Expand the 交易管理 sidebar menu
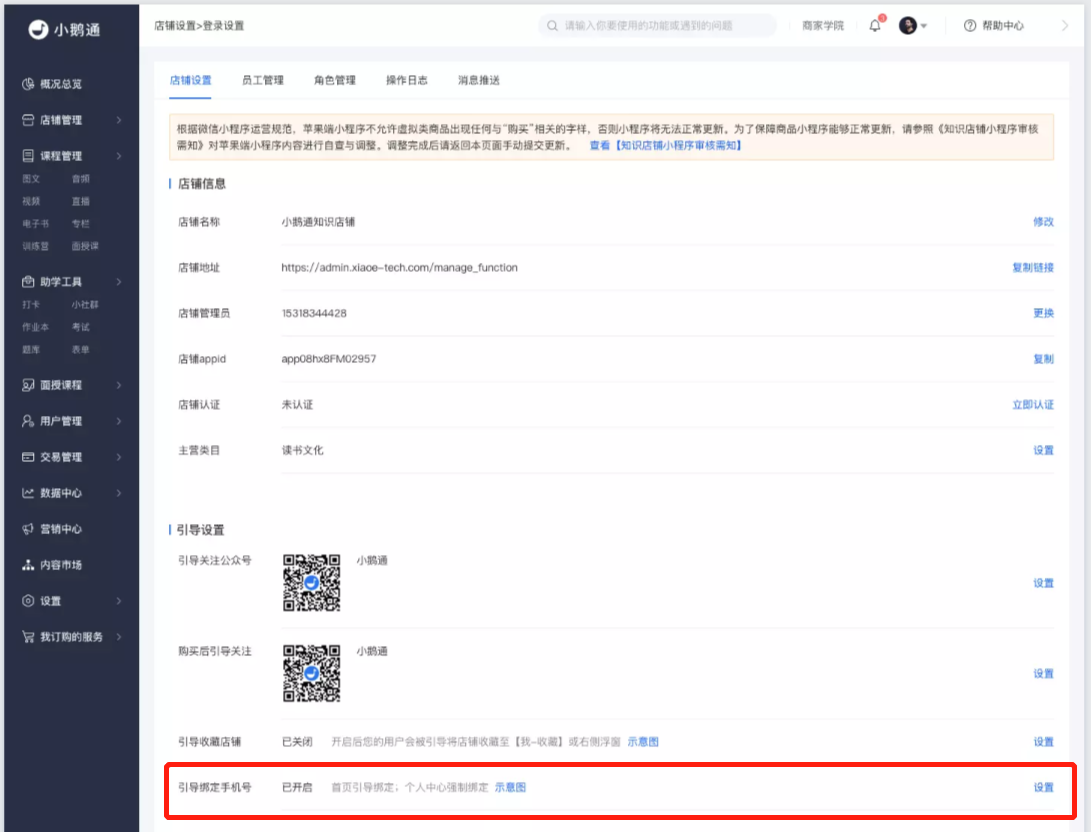 coord(72,457)
